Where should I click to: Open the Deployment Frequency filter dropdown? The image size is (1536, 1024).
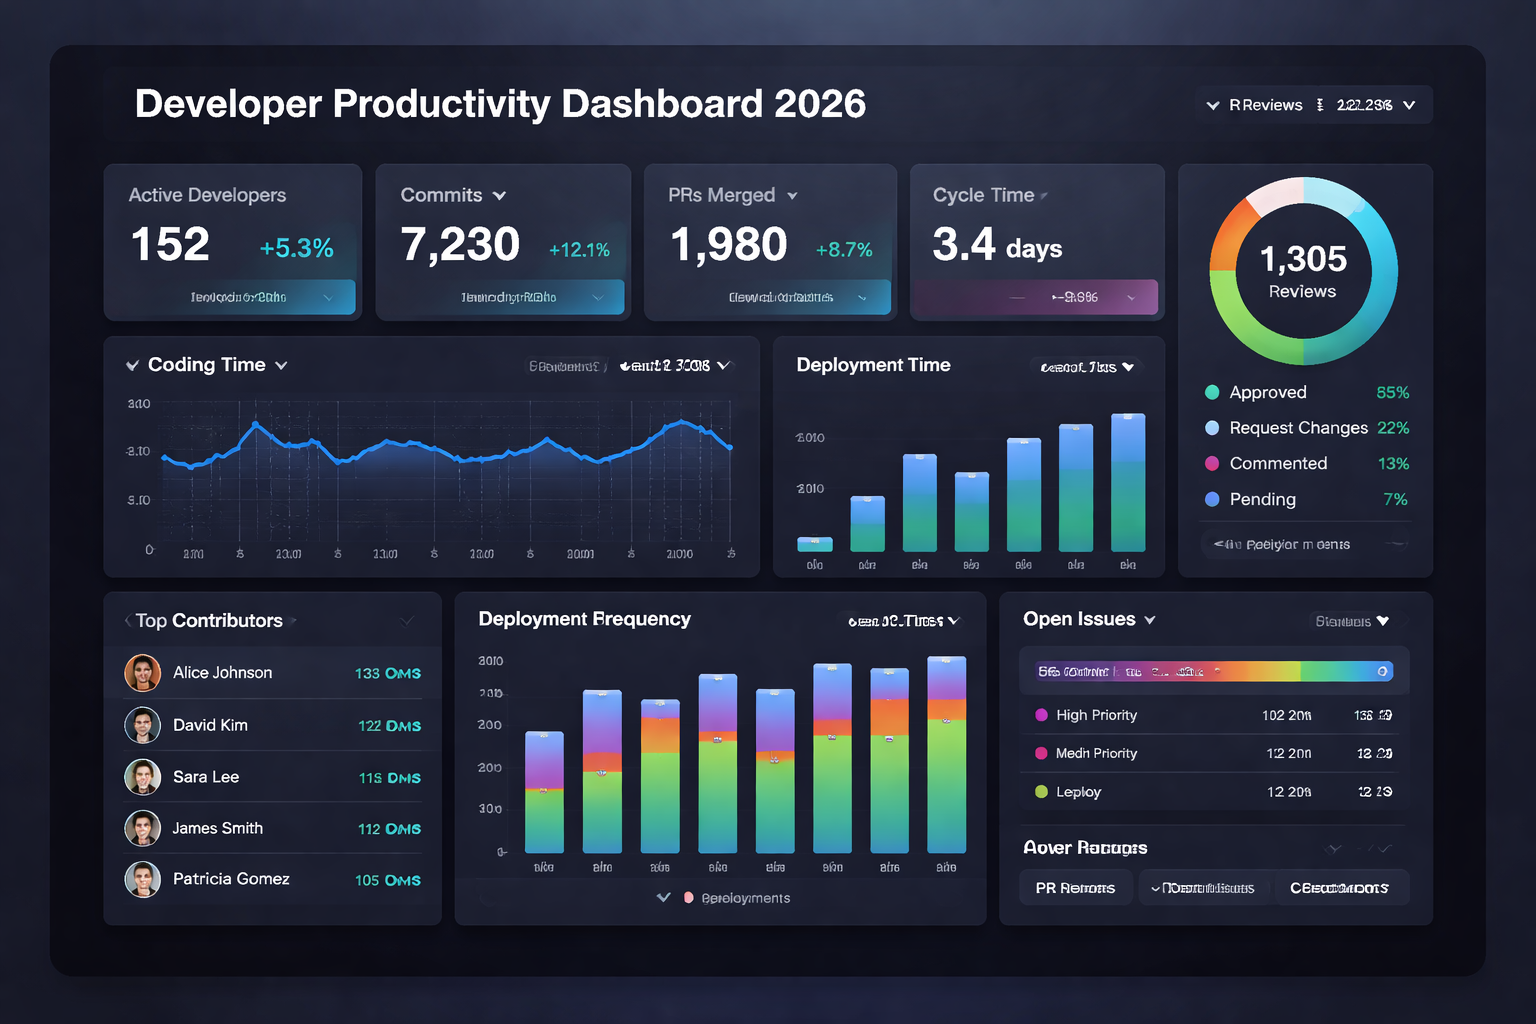click(x=904, y=621)
